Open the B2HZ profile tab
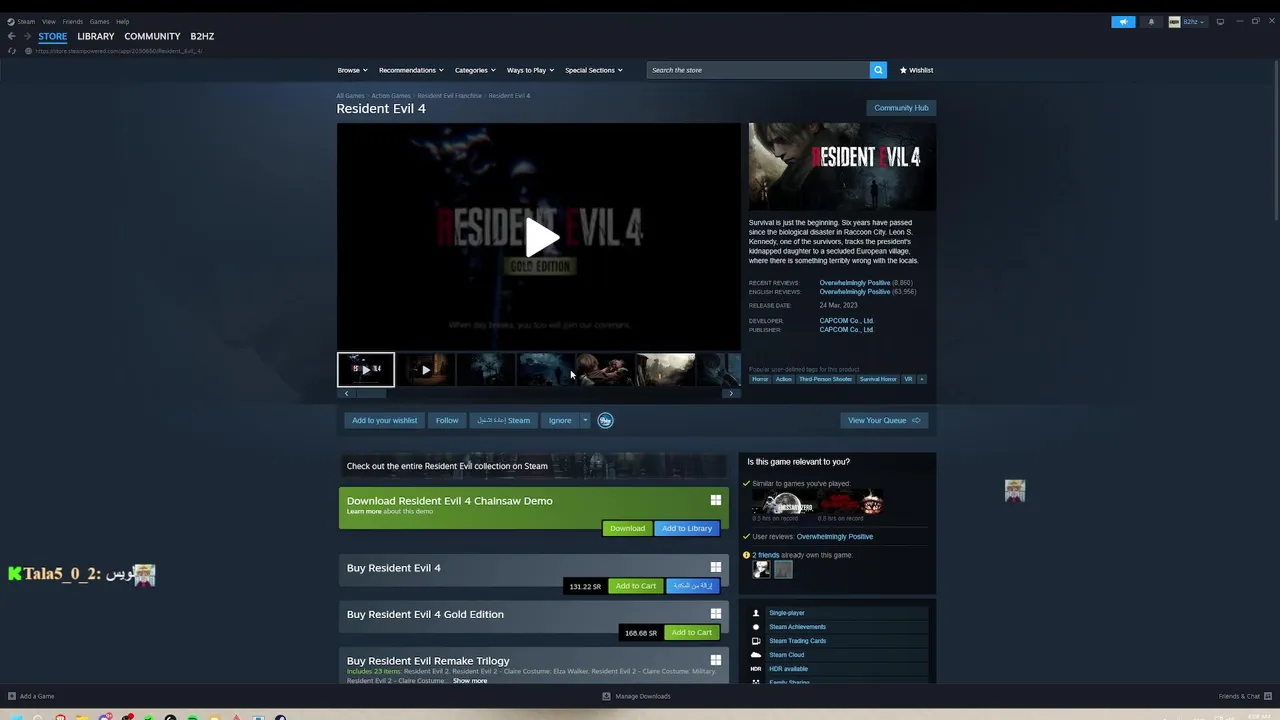Image resolution: width=1280 pixels, height=720 pixels. coord(202,36)
